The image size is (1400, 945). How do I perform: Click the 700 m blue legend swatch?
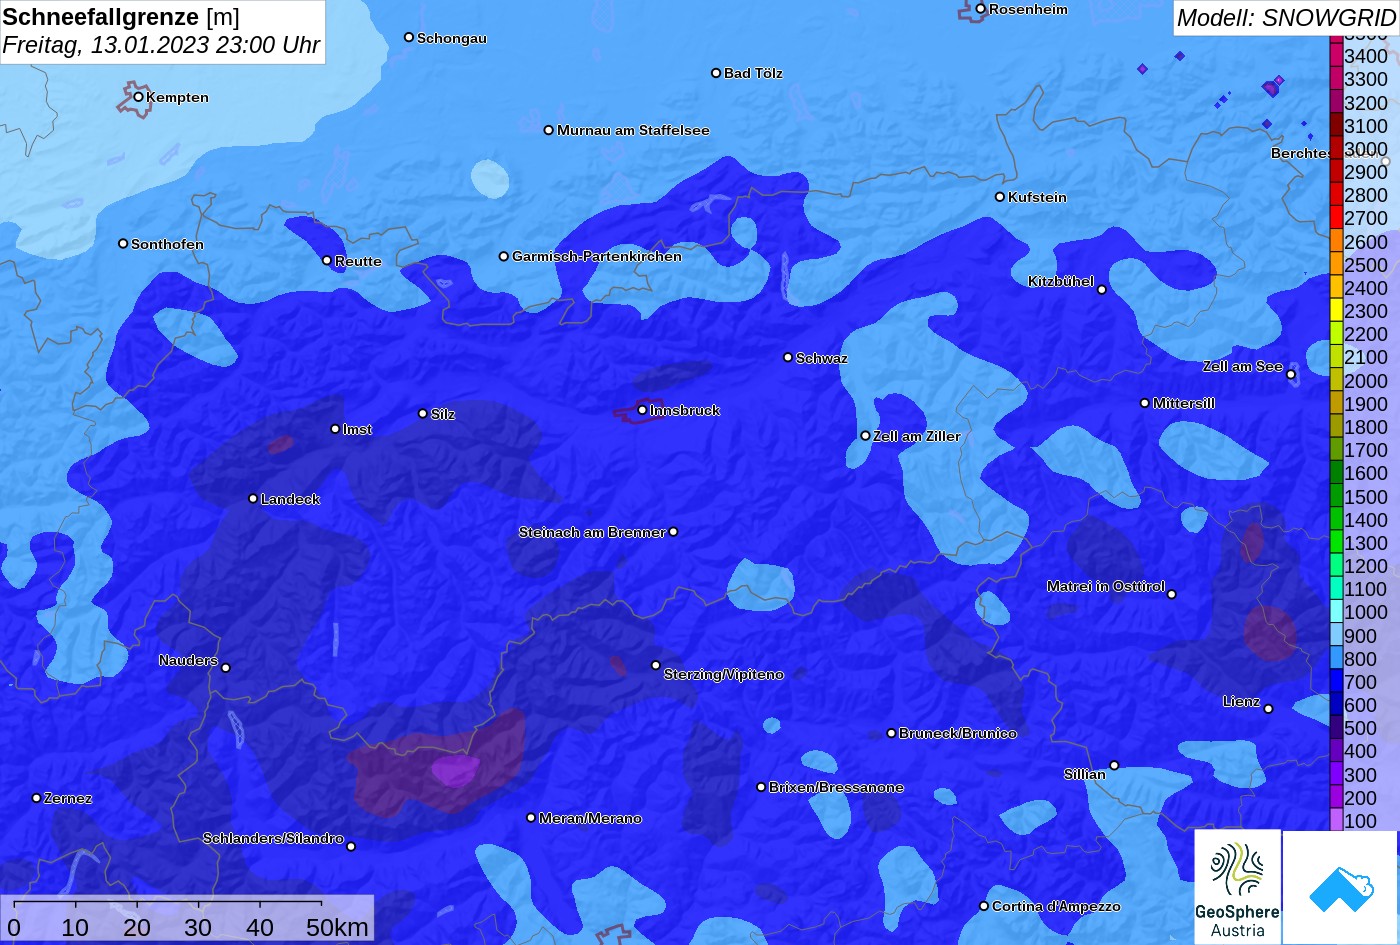coord(1336,682)
